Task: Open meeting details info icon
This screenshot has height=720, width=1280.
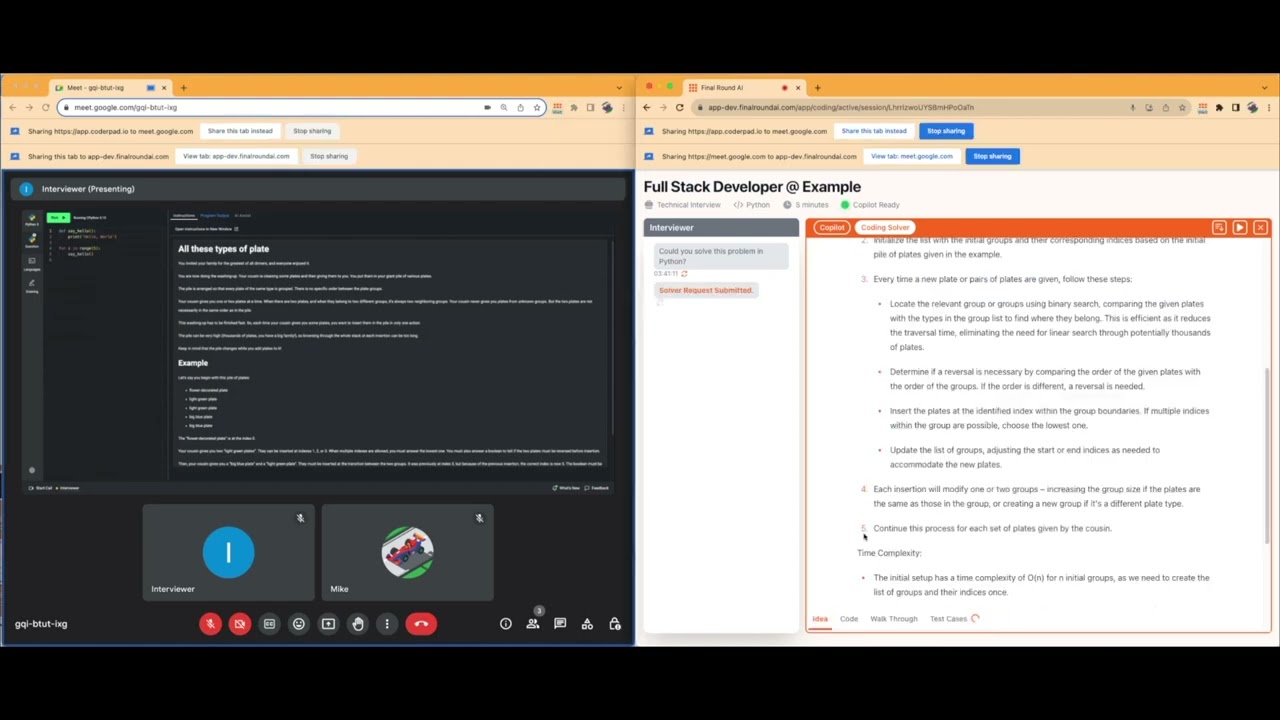Action: click(506, 624)
